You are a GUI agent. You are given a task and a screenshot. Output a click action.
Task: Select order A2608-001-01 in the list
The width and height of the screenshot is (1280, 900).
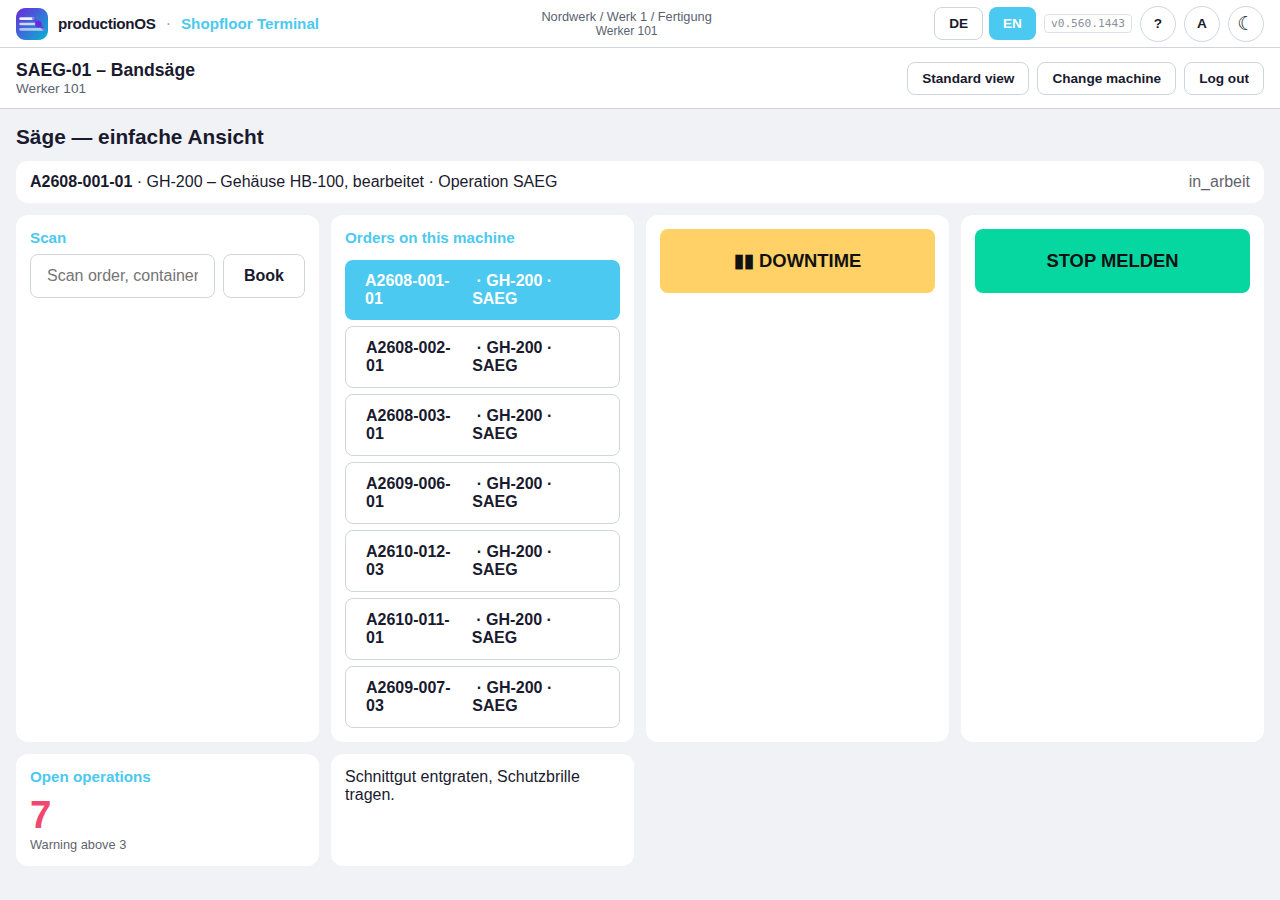(x=482, y=290)
